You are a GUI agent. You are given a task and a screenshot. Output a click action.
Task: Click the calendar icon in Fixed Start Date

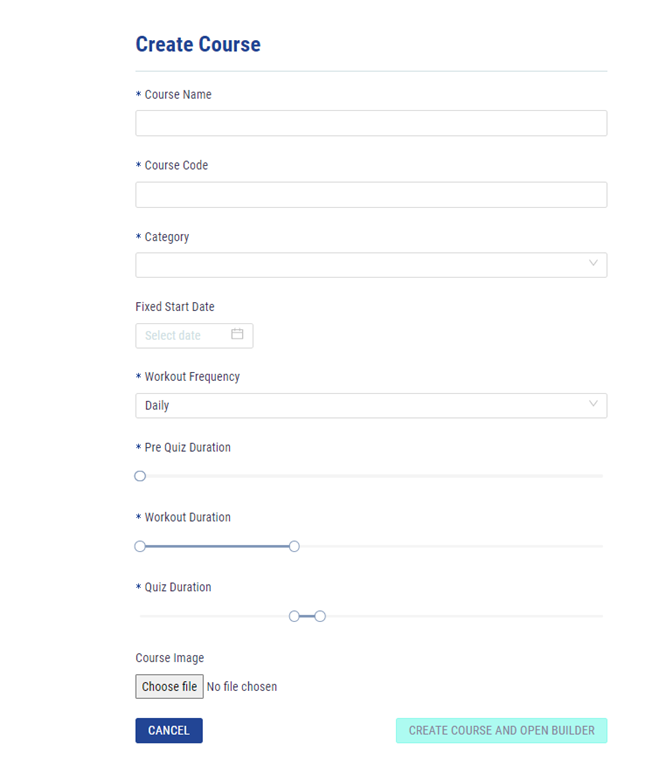pyautogui.click(x=237, y=334)
